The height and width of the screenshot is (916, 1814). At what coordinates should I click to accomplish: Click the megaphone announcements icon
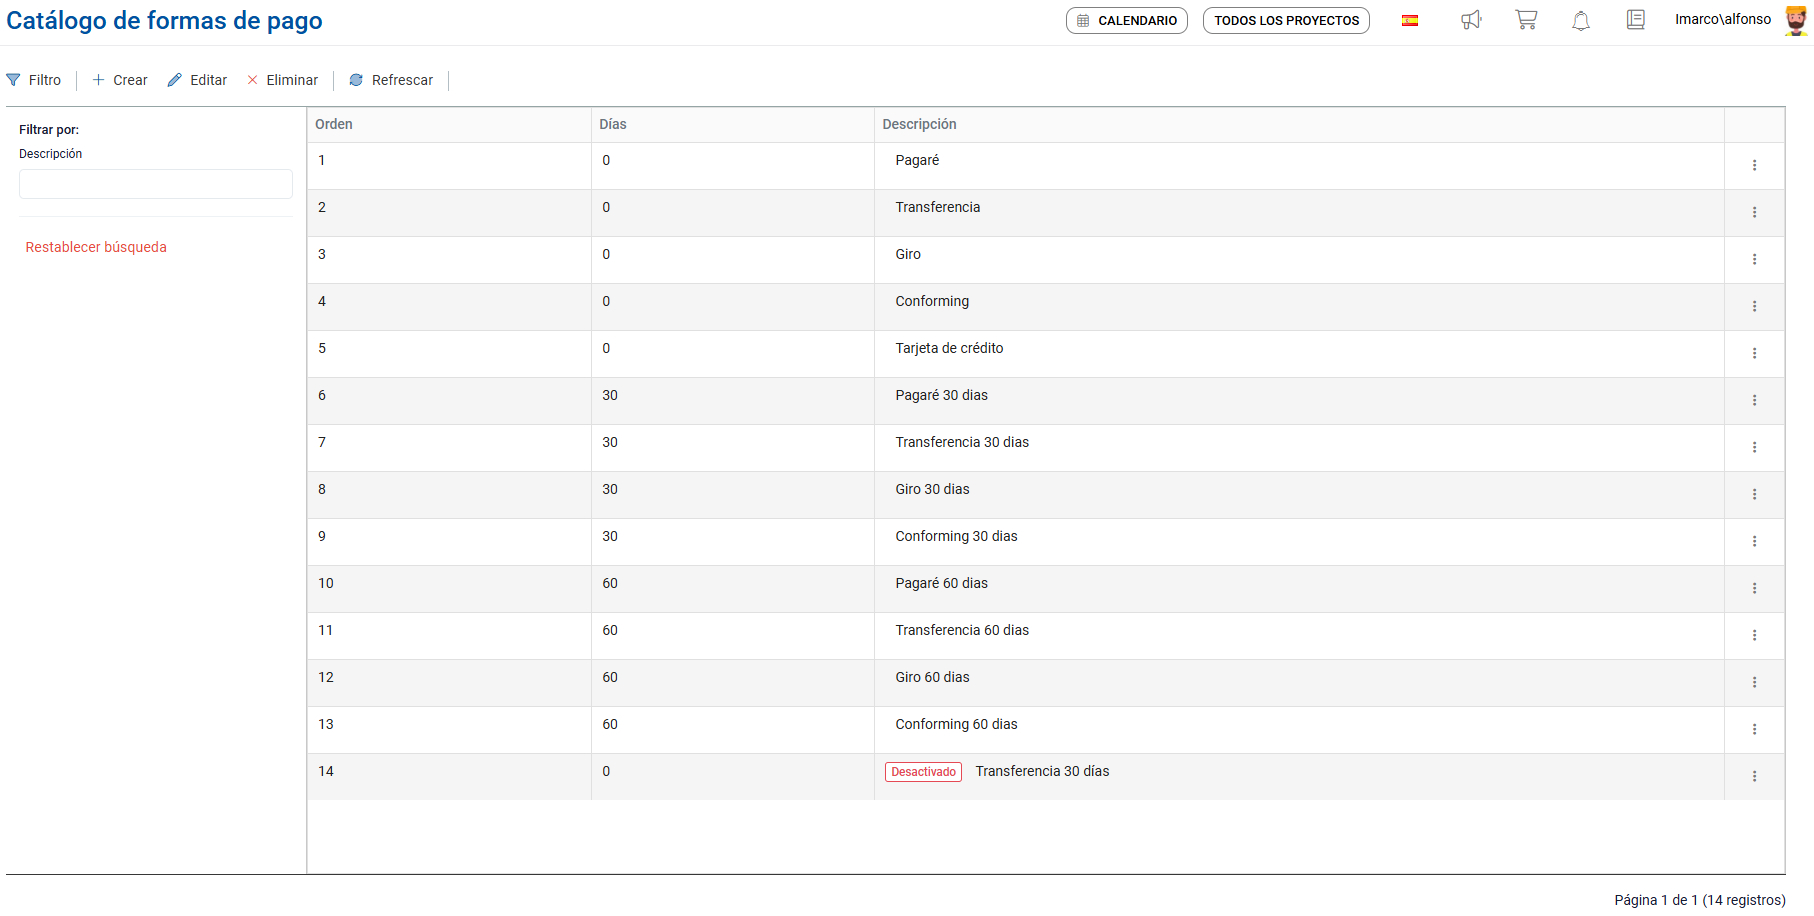[1470, 20]
